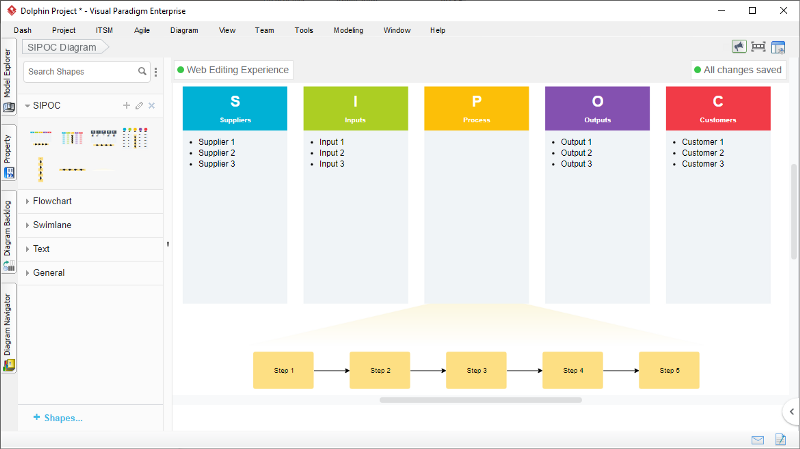
Task: Click the megaphone announcement icon
Action: 739,47
